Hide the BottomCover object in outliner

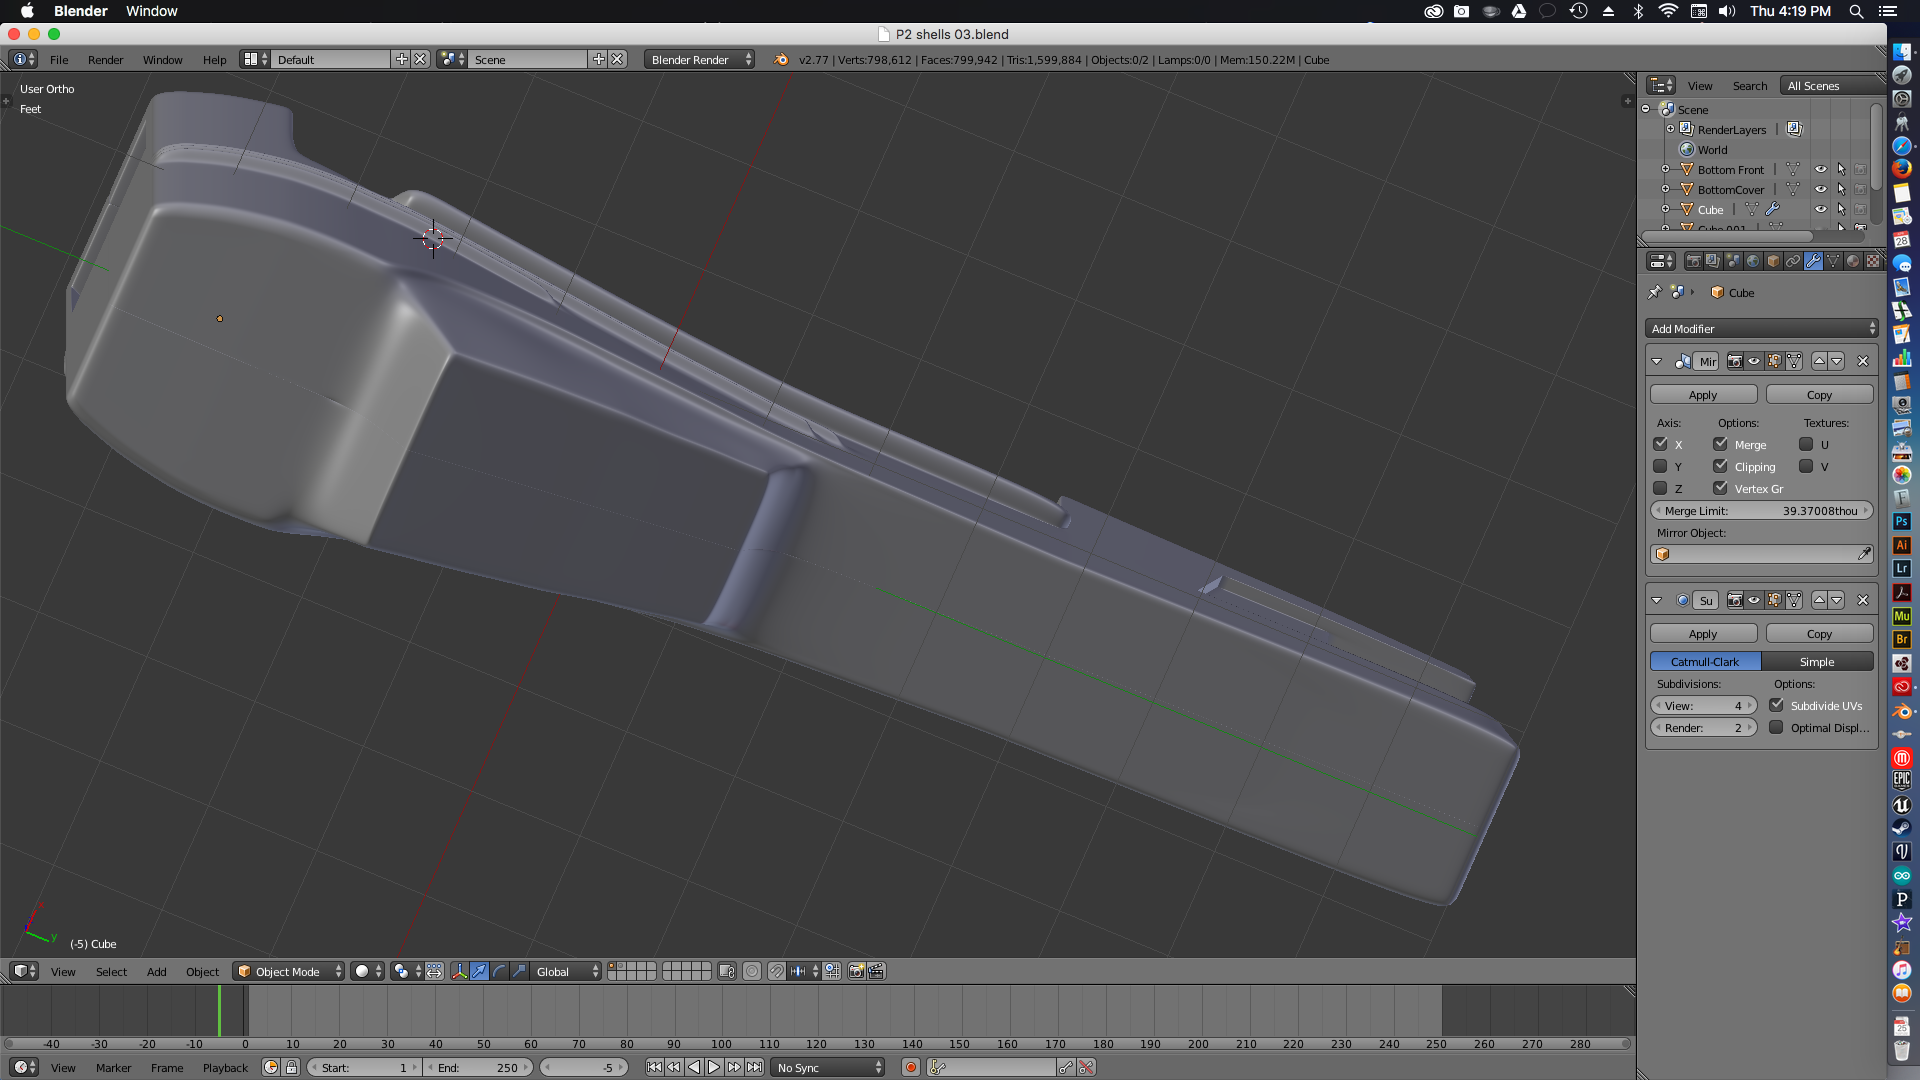point(1821,189)
